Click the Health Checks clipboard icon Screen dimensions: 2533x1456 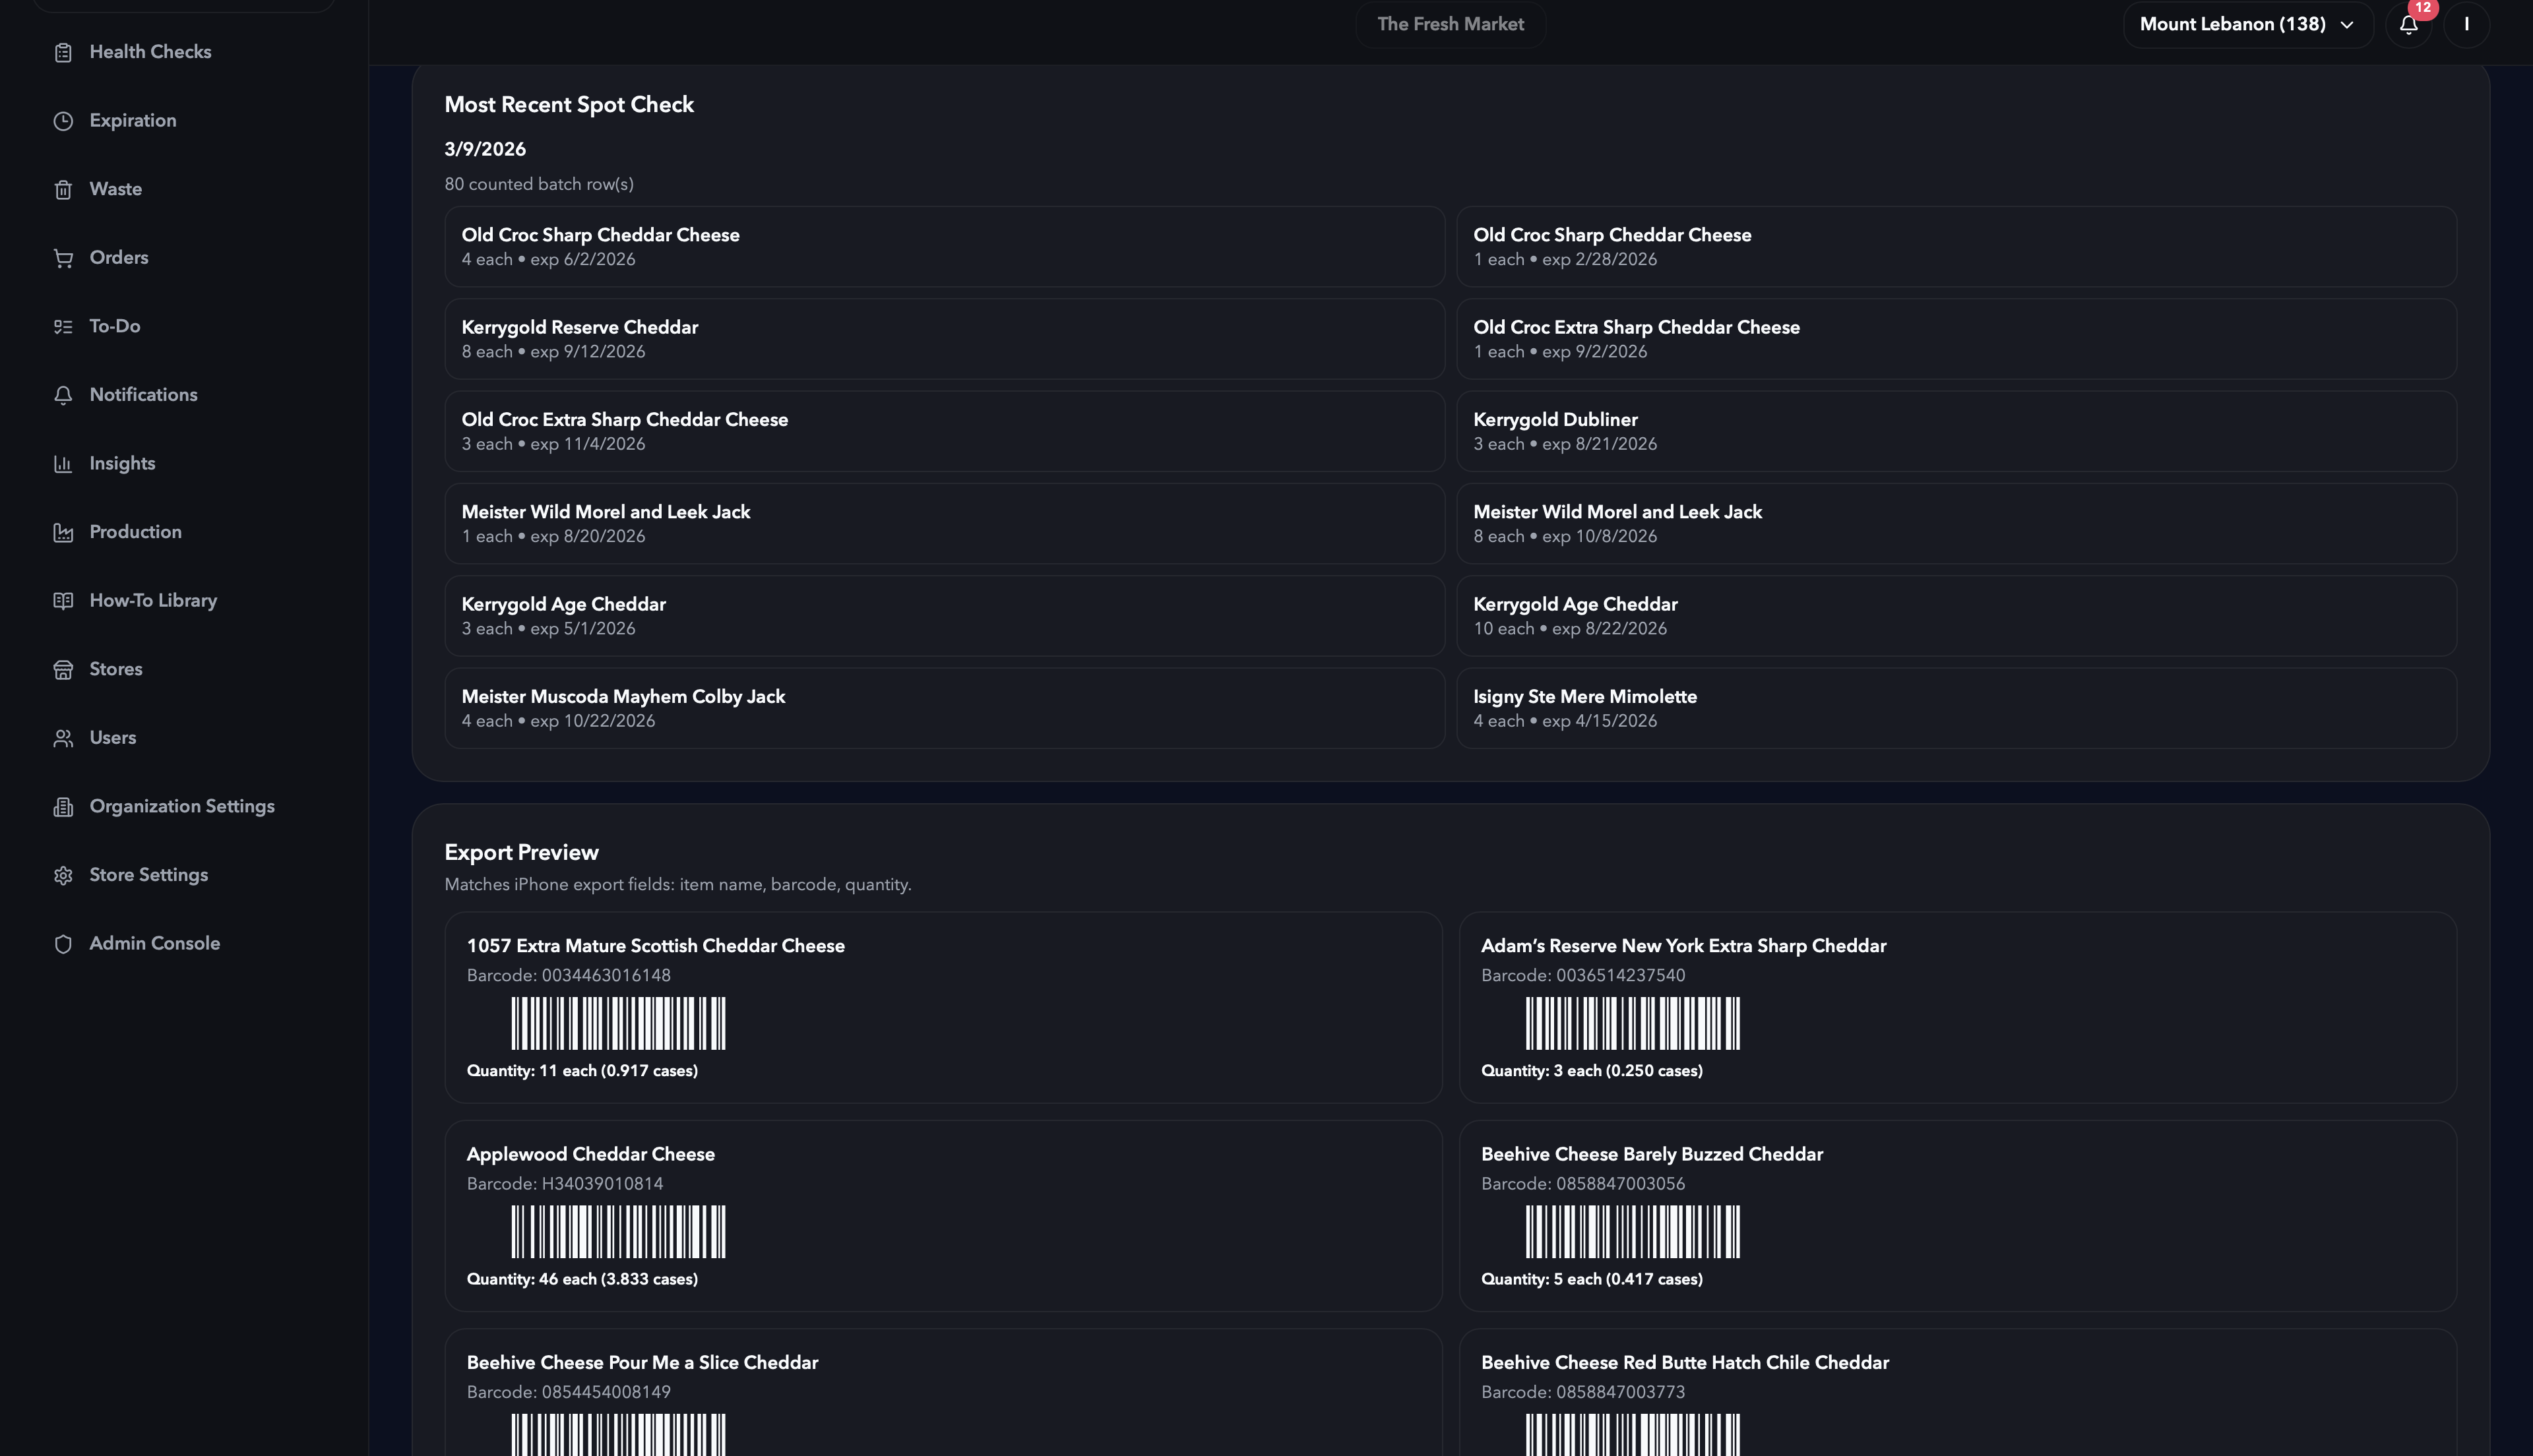coord(63,52)
